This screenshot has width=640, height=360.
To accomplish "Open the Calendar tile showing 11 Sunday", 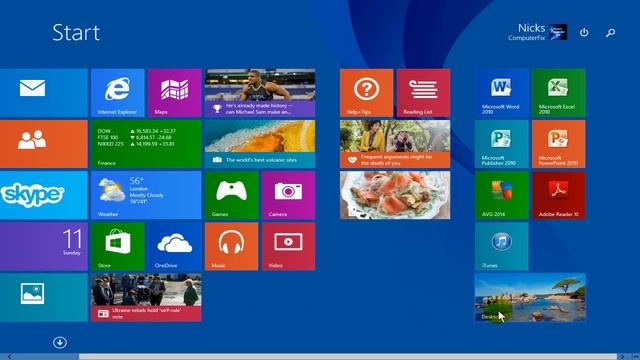I will click(44, 247).
